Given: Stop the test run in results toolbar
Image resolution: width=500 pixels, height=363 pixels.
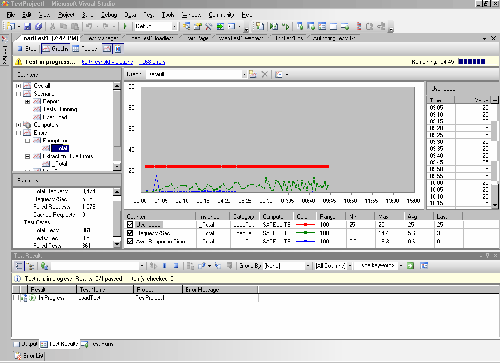Looking at the screenshot, I should pos(176,266).
